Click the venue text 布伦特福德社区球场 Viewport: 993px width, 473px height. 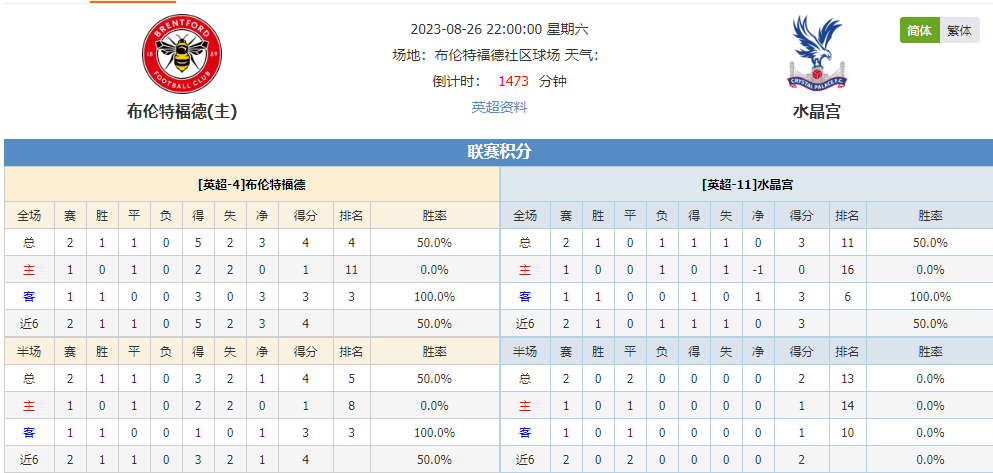click(x=497, y=55)
